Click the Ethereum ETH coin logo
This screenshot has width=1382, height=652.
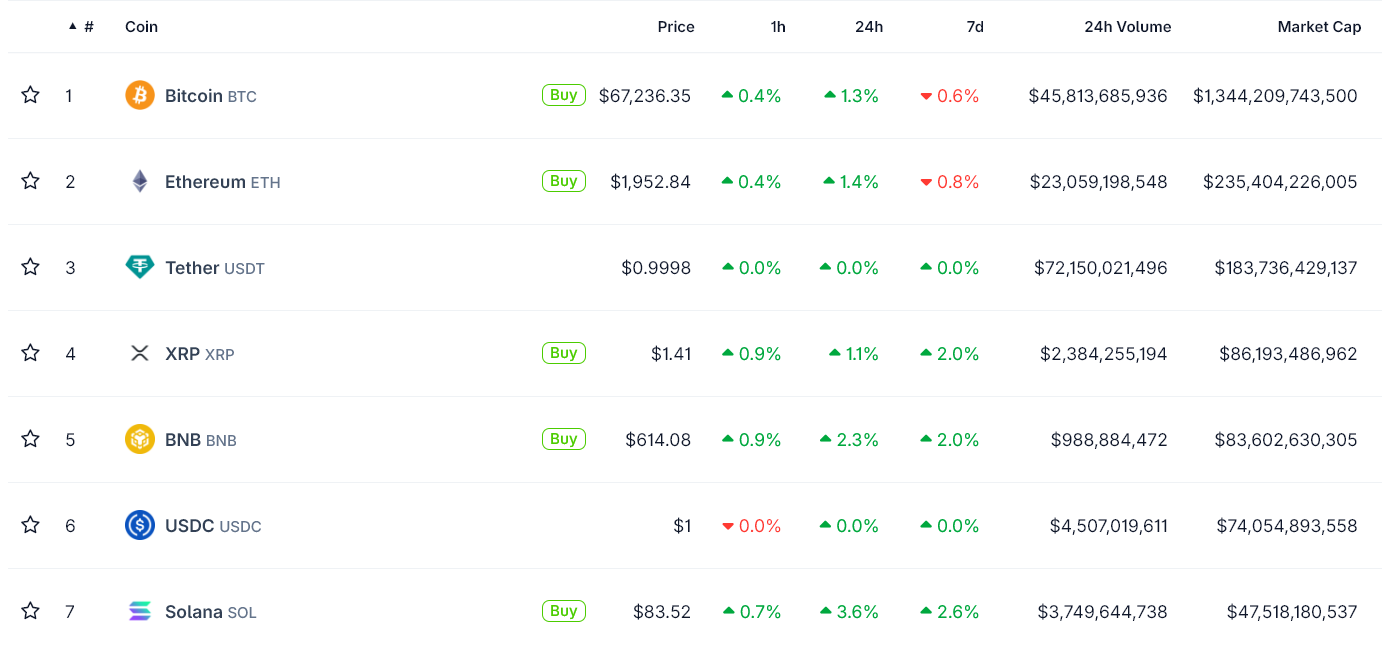click(139, 181)
